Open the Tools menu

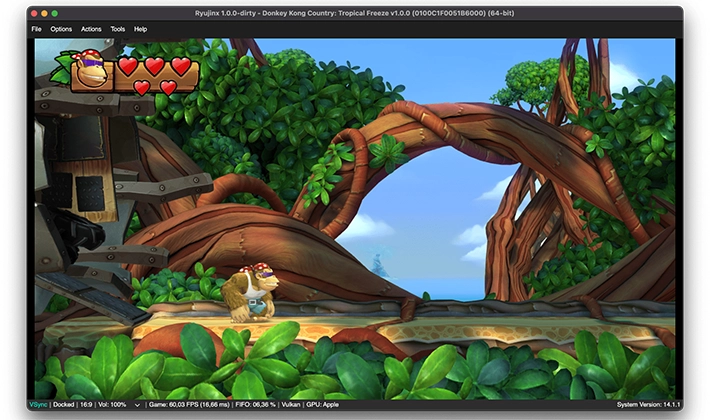(x=118, y=29)
